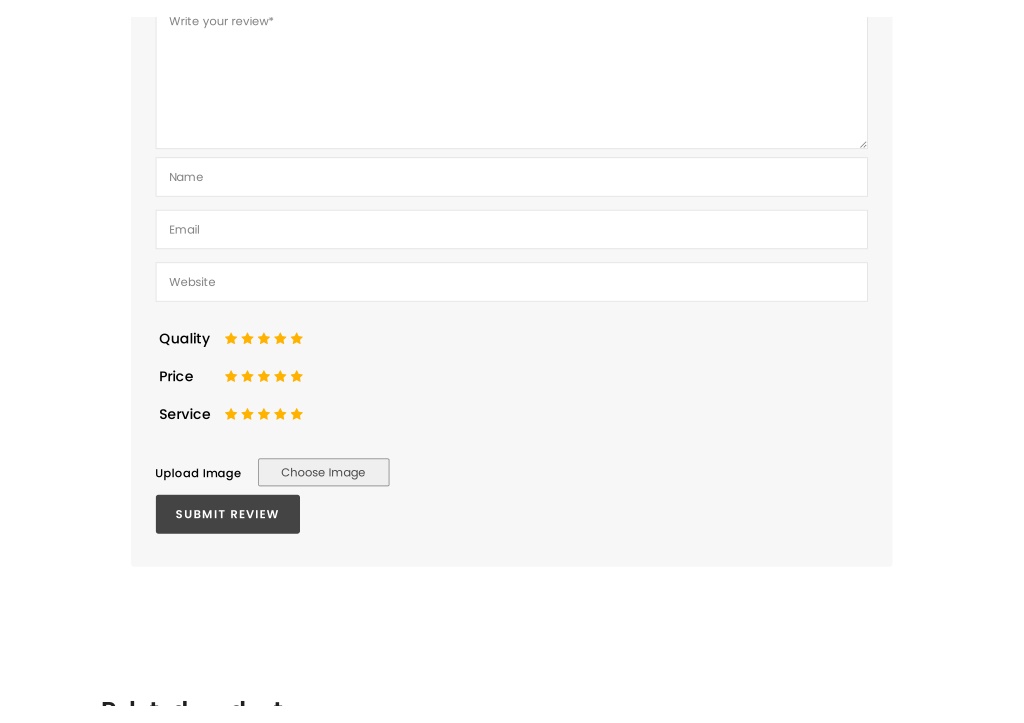Select third star in Quality rating
The height and width of the screenshot is (723, 1024).
coord(264,338)
